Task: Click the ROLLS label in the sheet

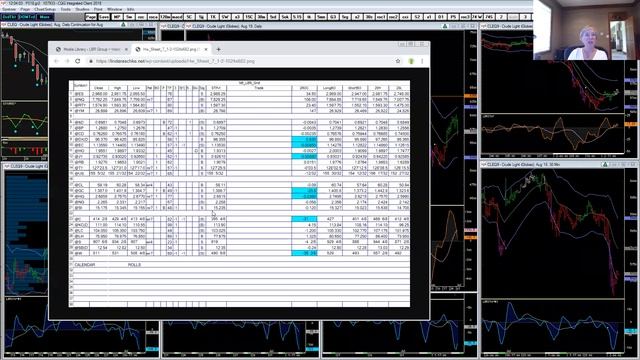Action: point(134,265)
